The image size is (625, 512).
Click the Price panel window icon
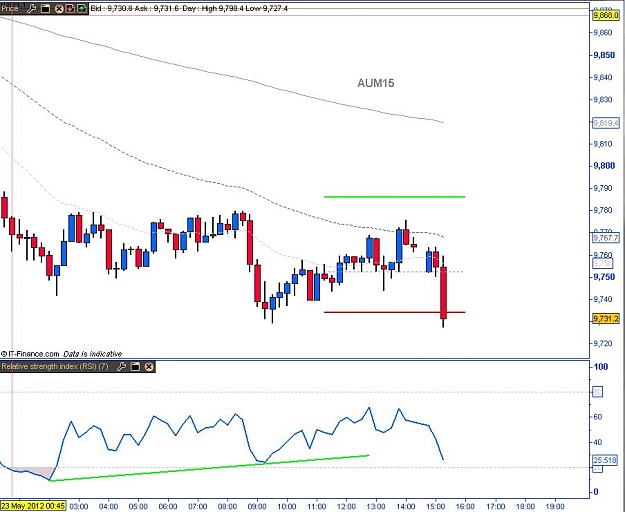45,8
